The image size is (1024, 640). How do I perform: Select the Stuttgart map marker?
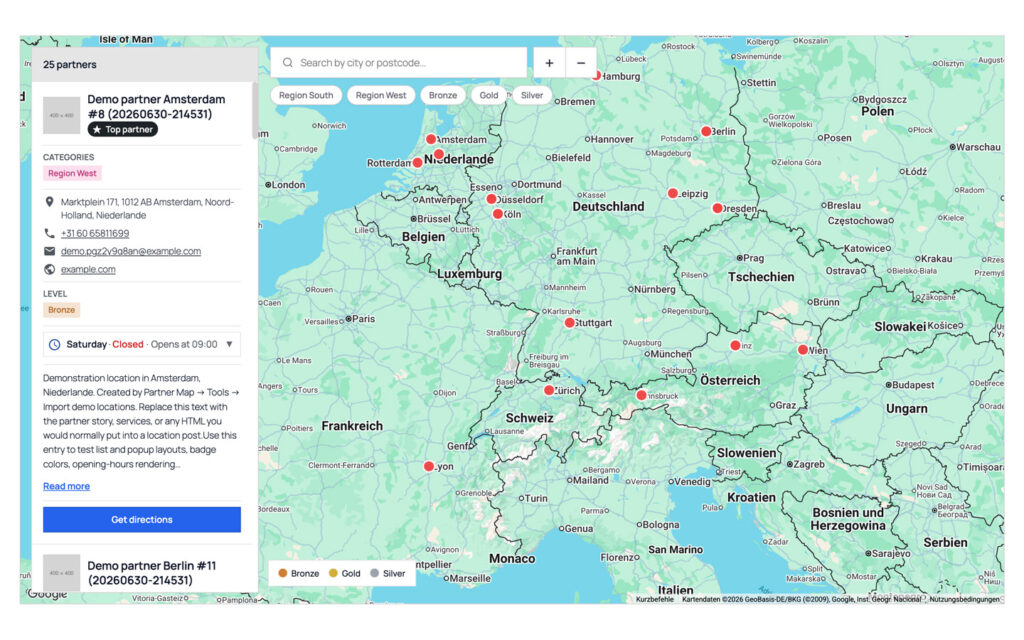pyautogui.click(x=569, y=323)
